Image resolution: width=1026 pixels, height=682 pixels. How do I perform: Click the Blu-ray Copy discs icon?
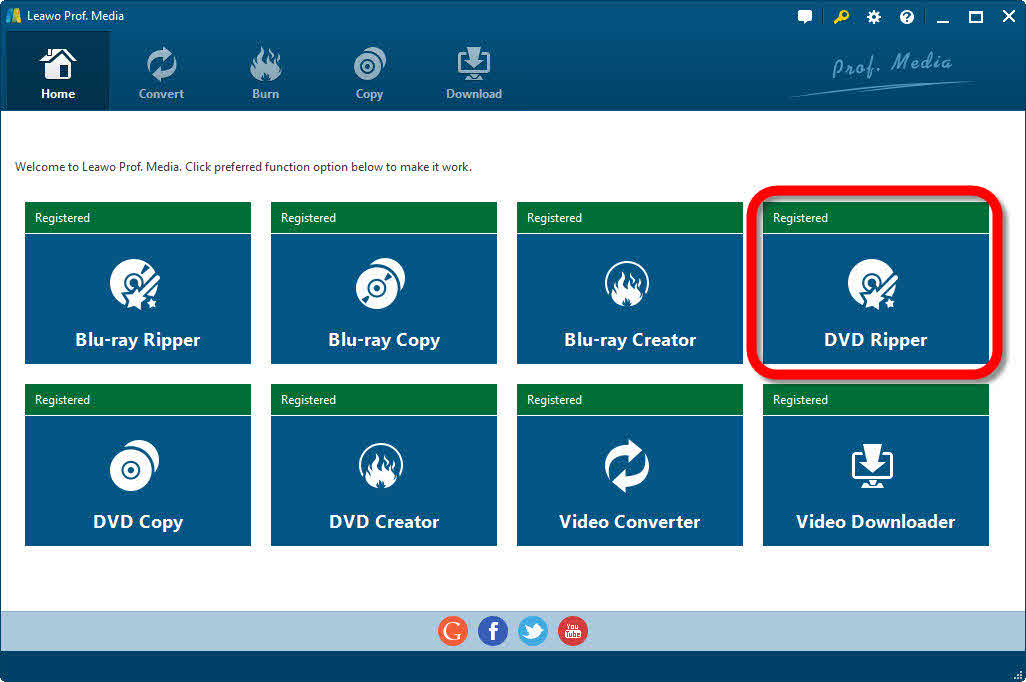click(x=381, y=283)
